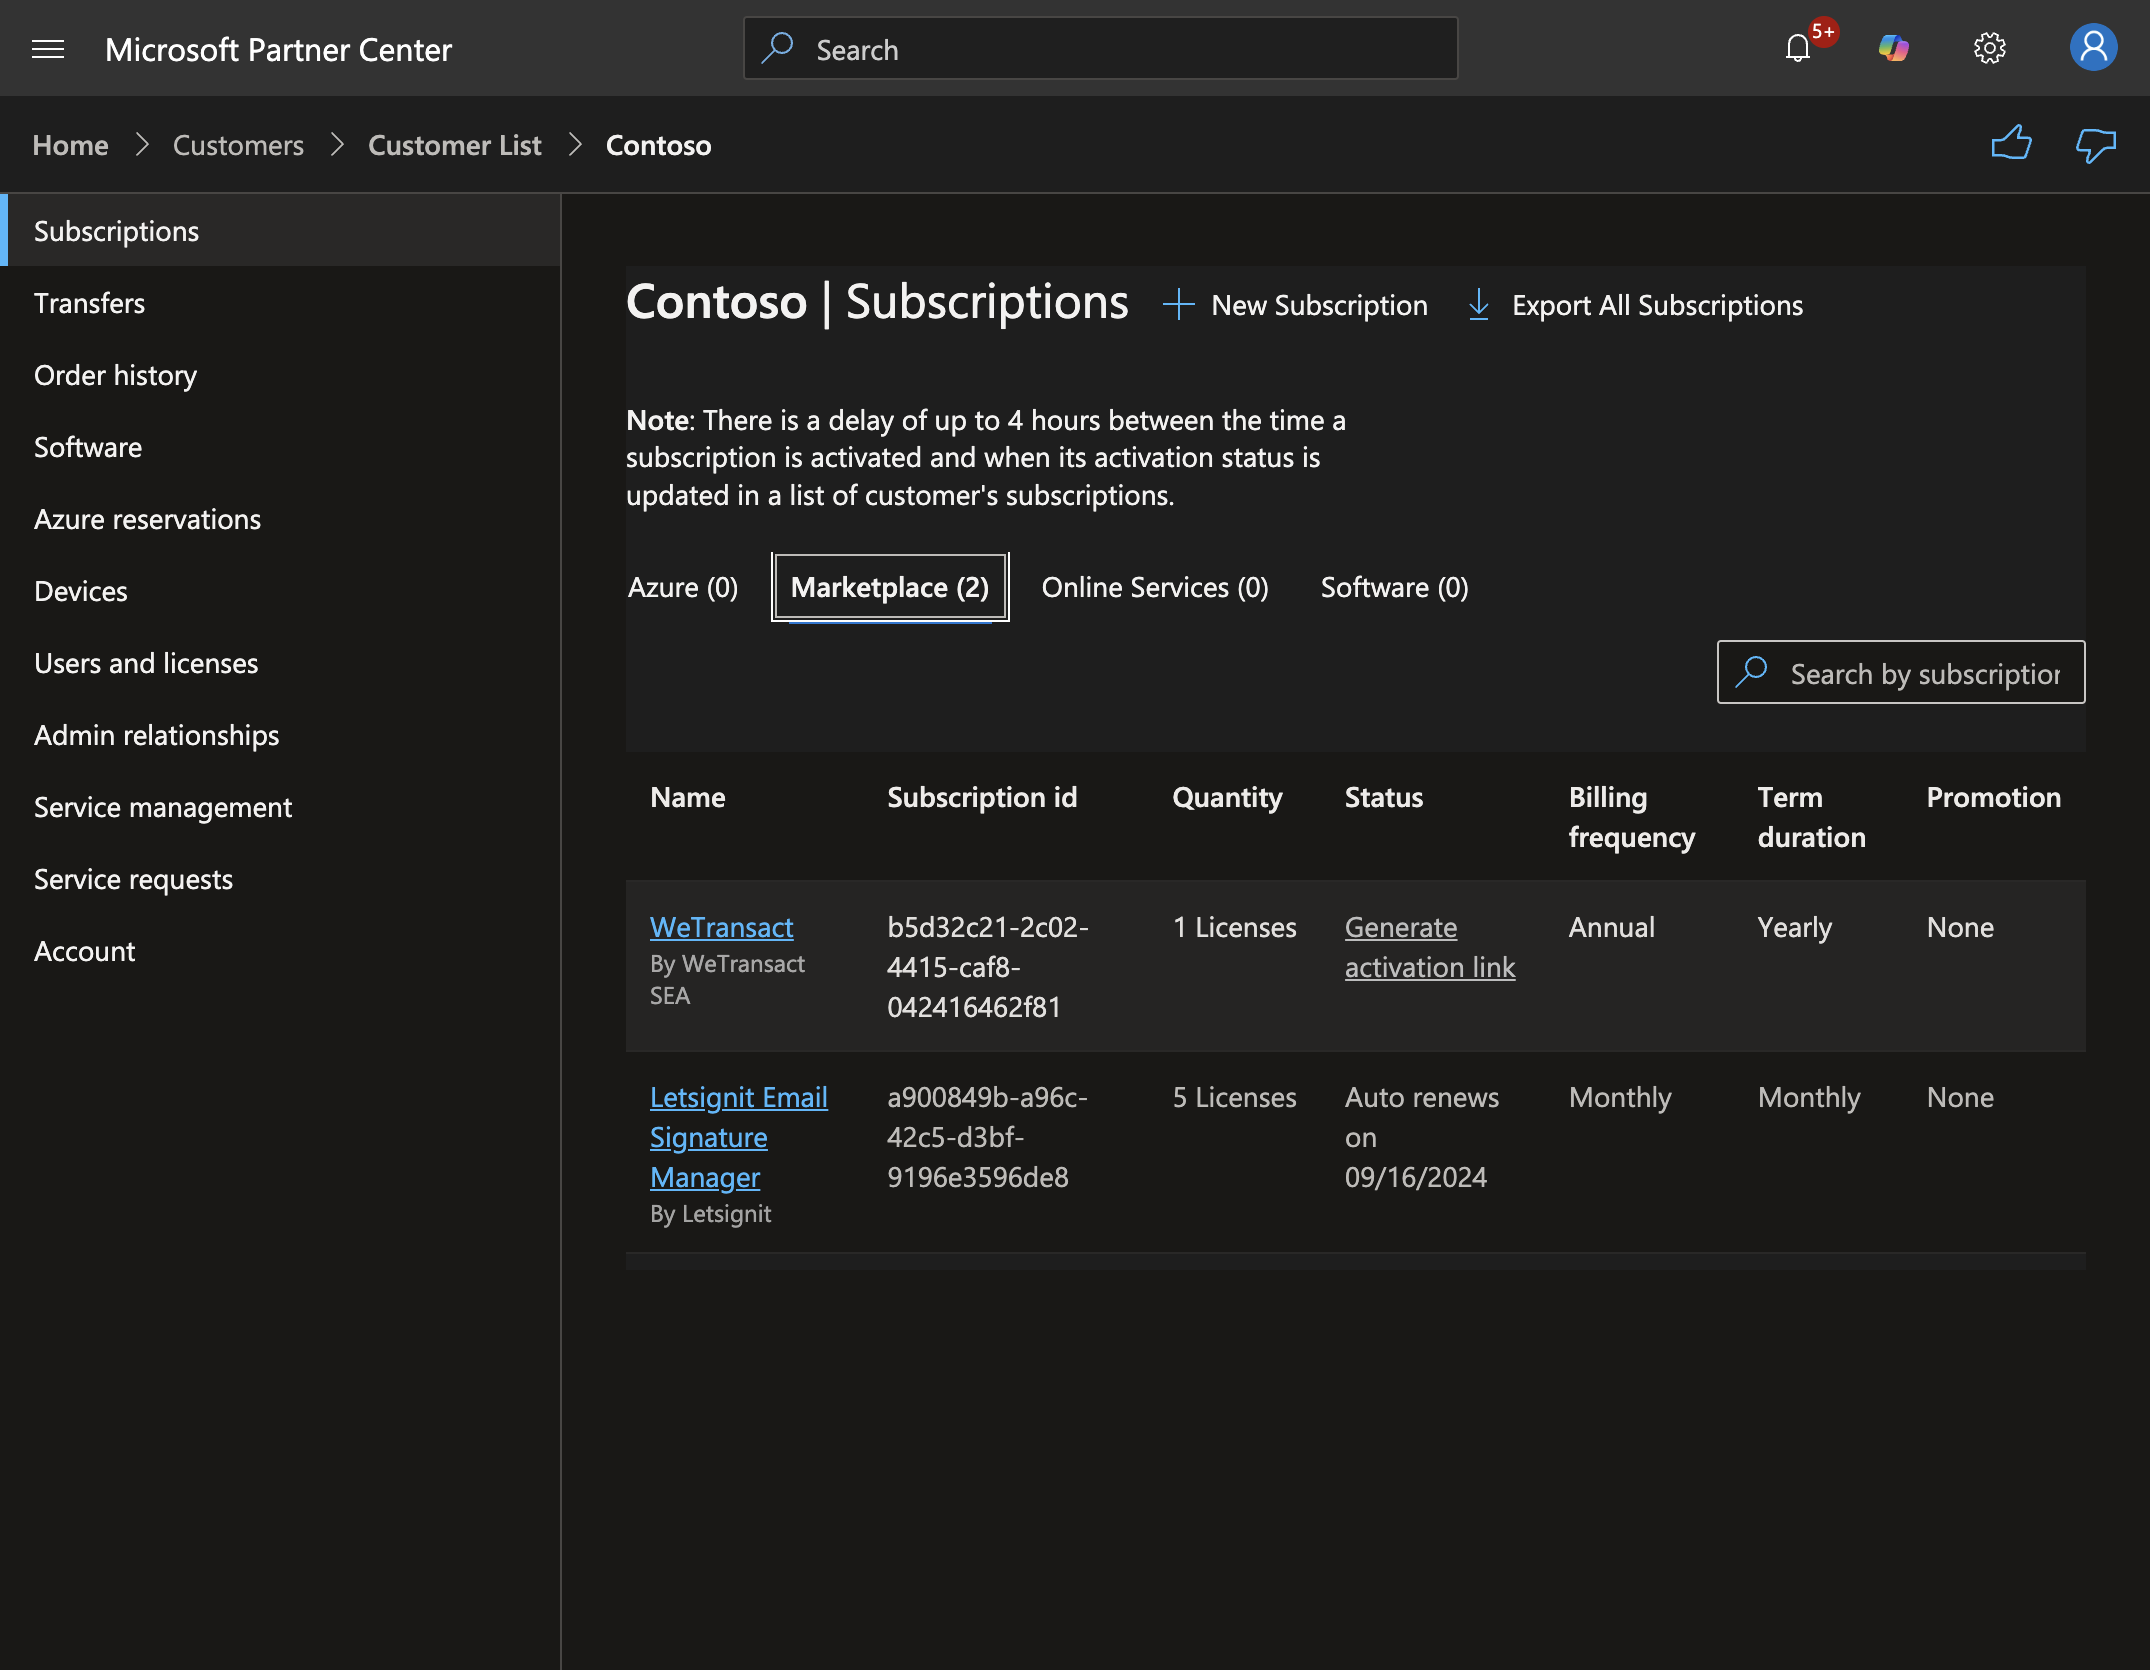Open the user account avatar

tap(2093, 48)
